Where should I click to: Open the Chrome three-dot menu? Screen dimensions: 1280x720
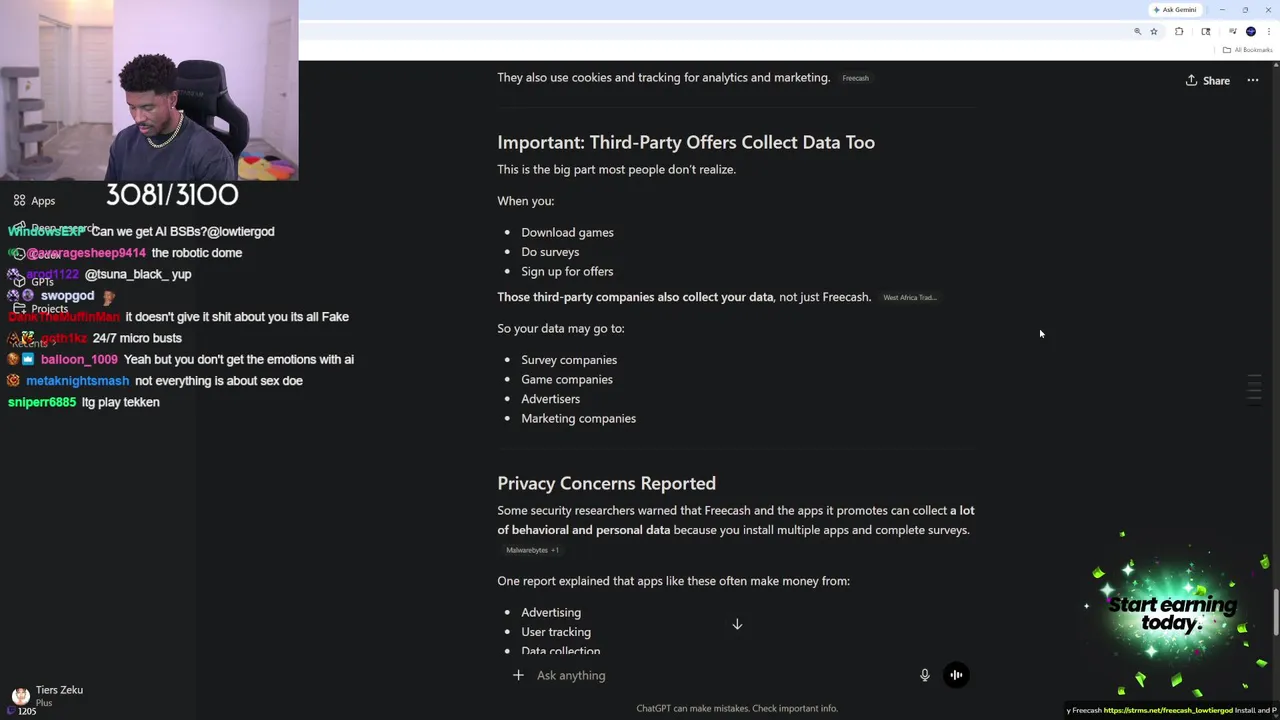tap(1269, 32)
